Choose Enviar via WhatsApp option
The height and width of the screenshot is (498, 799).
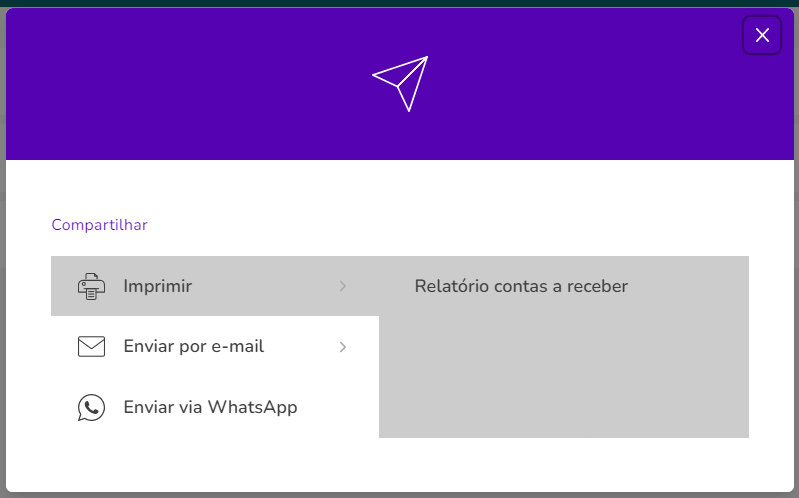[x=210, y=407]
